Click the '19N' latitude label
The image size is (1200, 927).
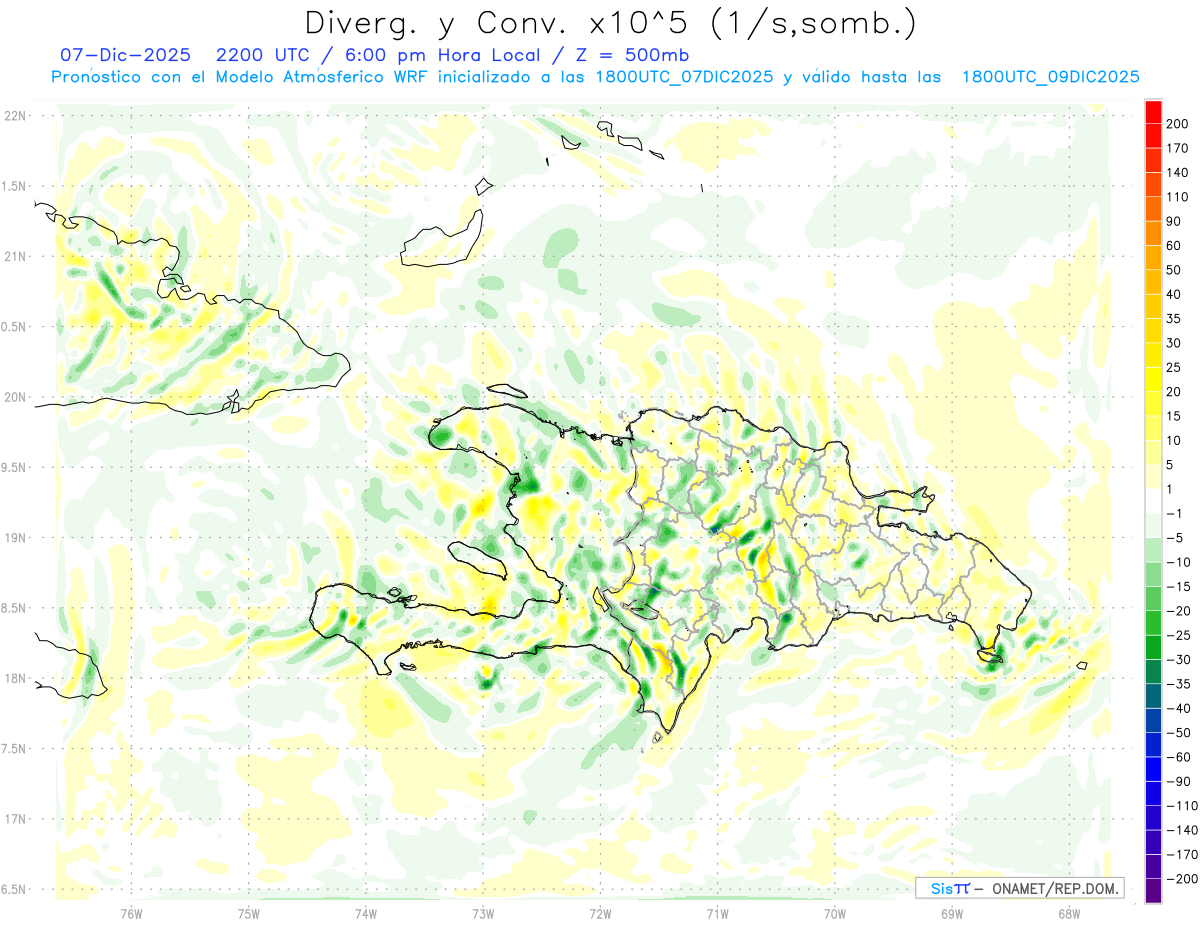[15, 537]
